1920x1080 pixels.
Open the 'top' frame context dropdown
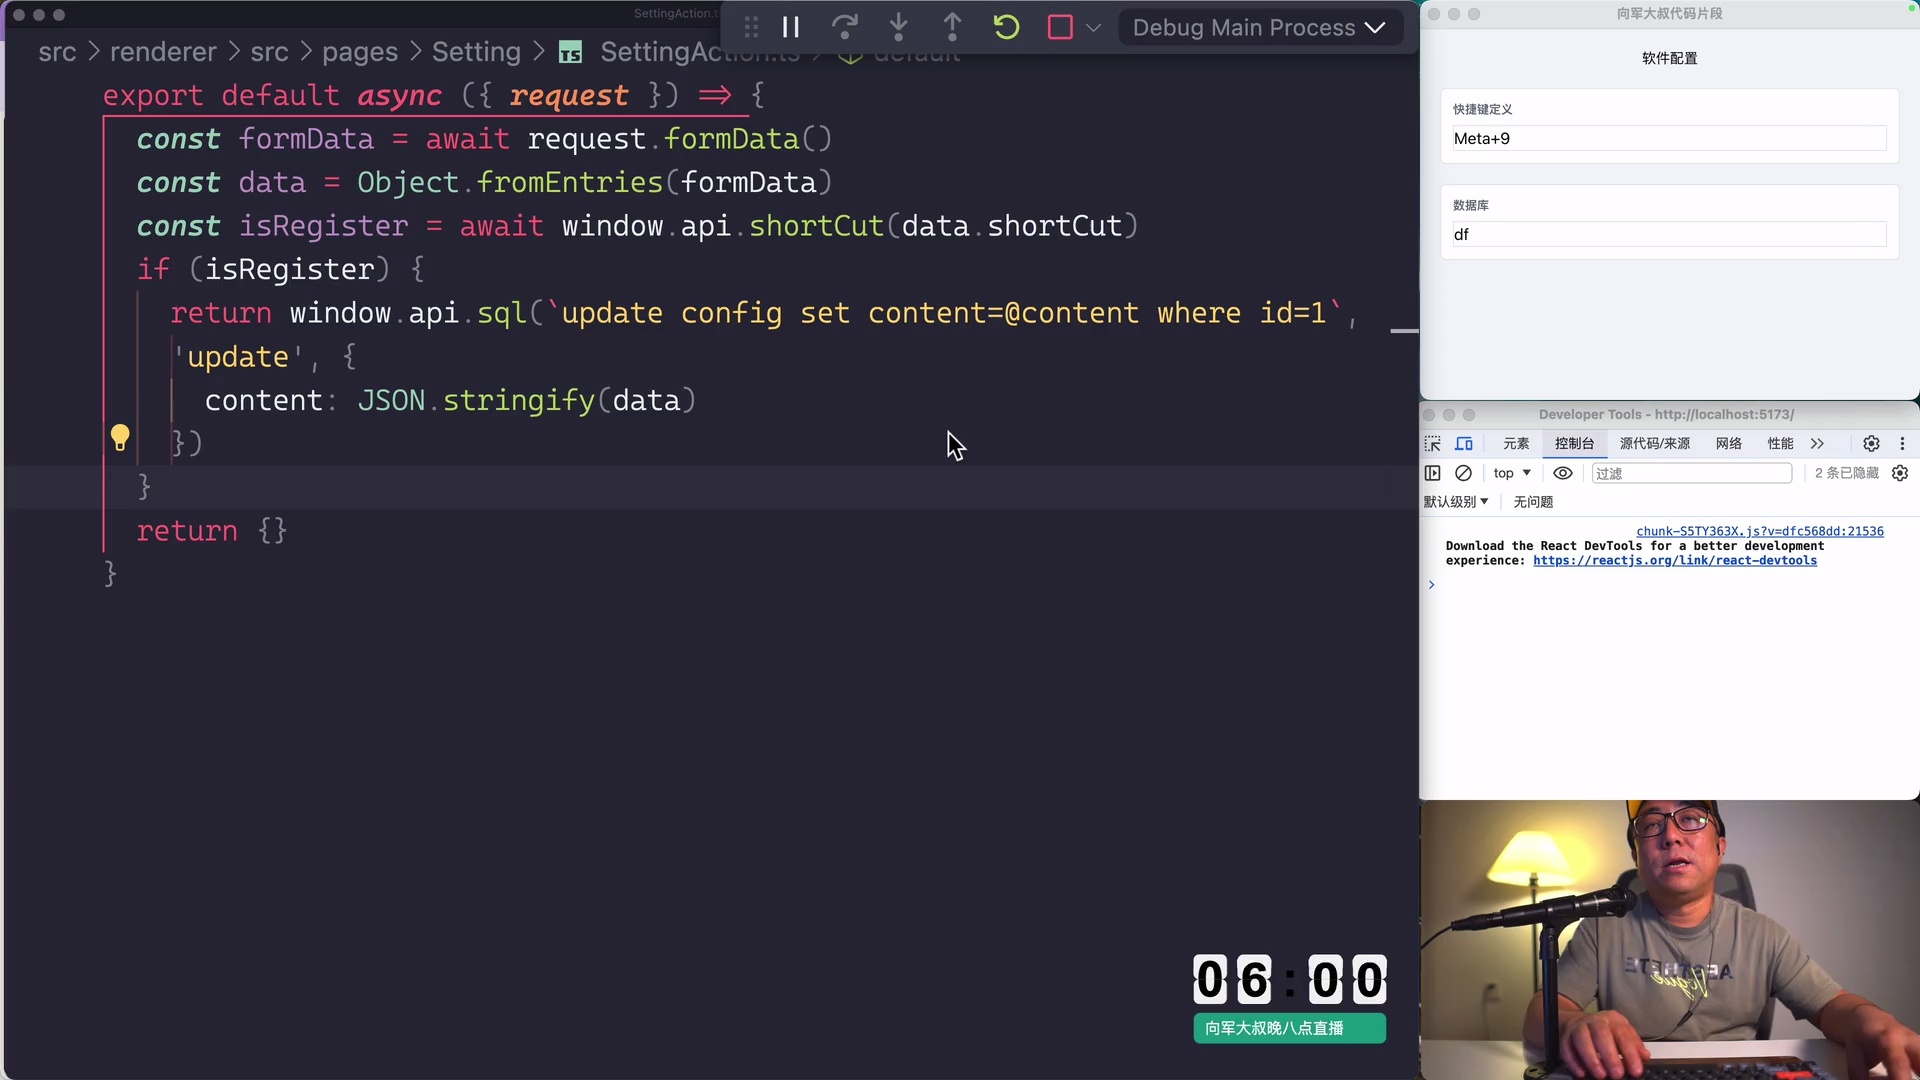pyautogui.click(x=1510, y=473)
